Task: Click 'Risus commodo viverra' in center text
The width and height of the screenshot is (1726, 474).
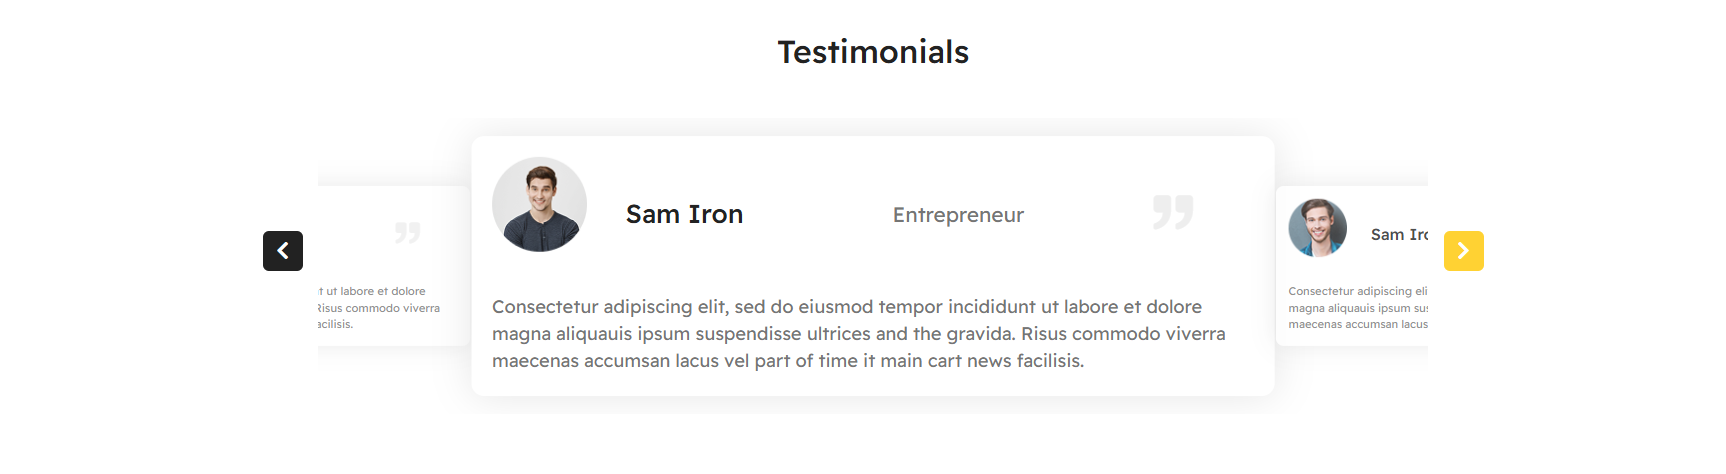Action: (1123, 334)
